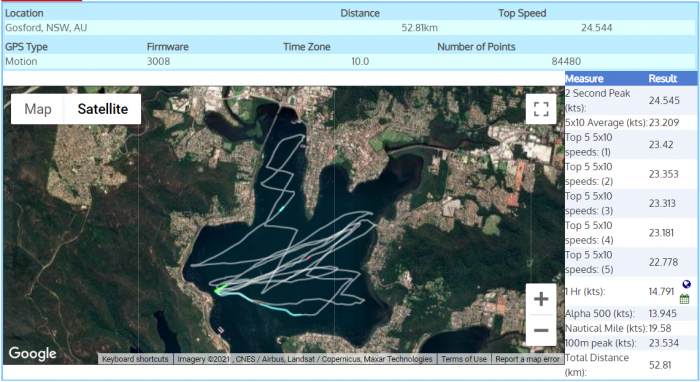Switch to Satellite view
The image size is (700, 382).
[x=103, y=109]
